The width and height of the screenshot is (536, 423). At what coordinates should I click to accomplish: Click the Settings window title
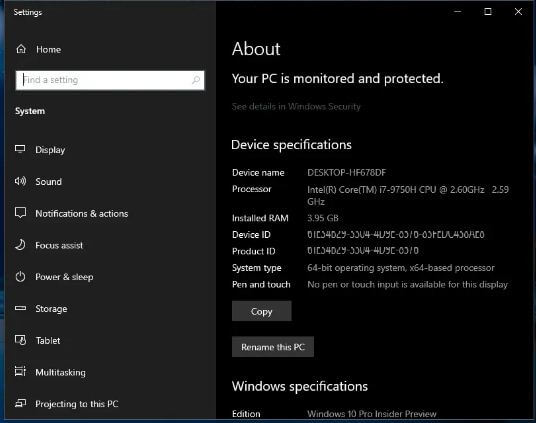click(28, 12)
